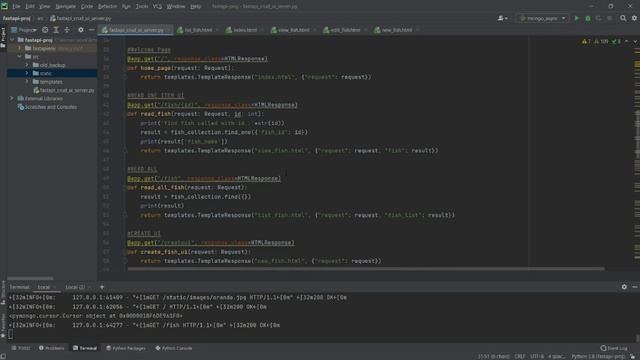
Task: Open the TODO tool window button
Action: [x=21, y=348]
